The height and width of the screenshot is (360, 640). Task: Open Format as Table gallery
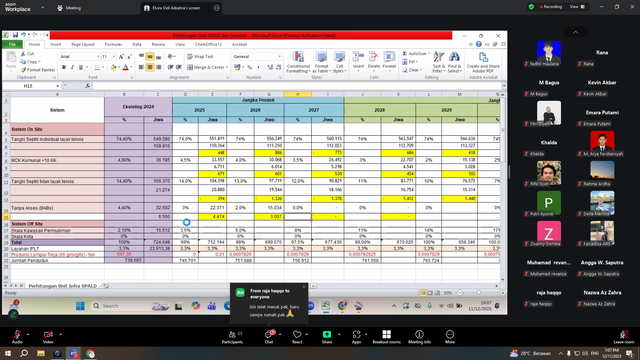[x=321, y=62]
